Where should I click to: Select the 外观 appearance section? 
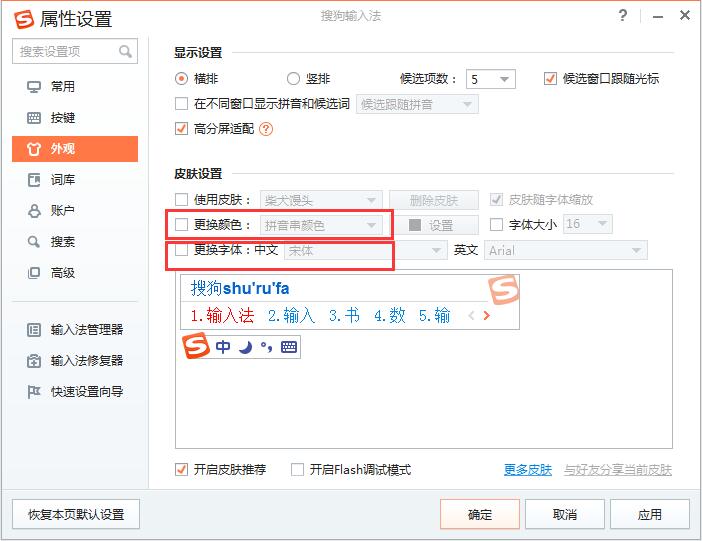[x=75, y=149]
